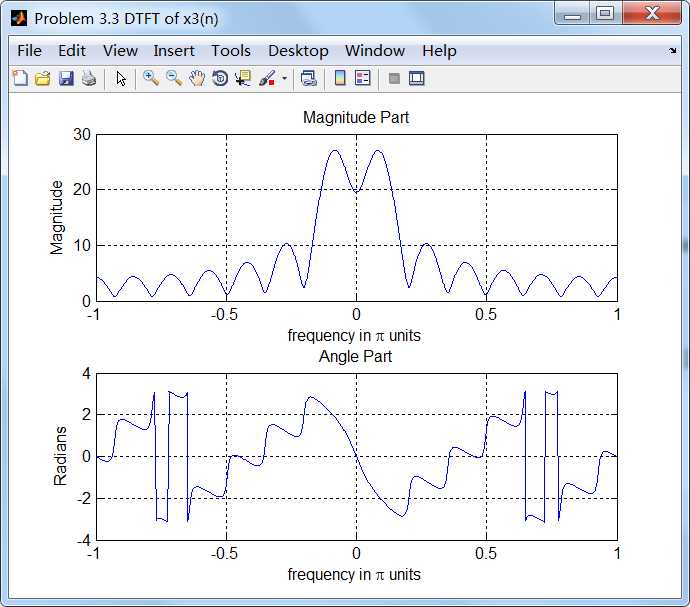Image resolution: width=690 pixels, height=607 pixels.
Task: Click the MATLAB icon in the title bar
Action: [19, 18]
